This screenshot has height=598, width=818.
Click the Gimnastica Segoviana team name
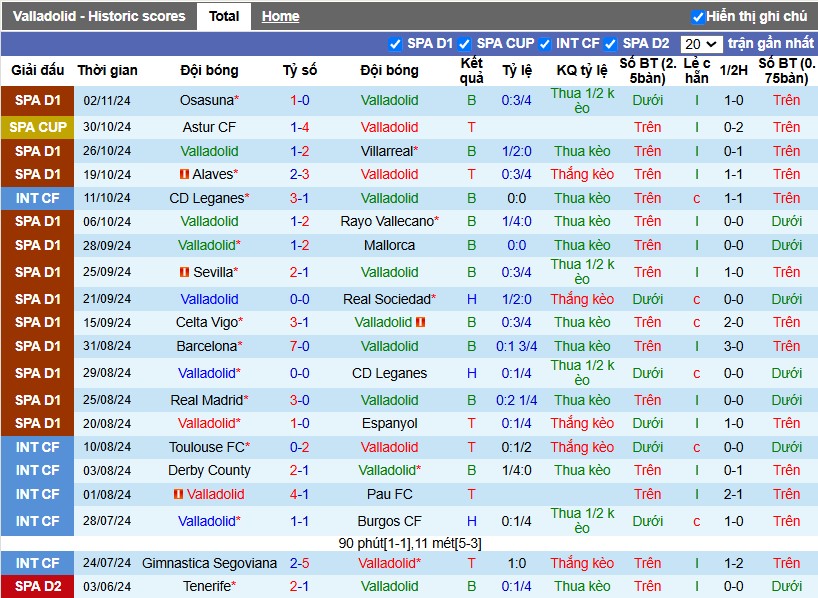click(x=209, y=563)
